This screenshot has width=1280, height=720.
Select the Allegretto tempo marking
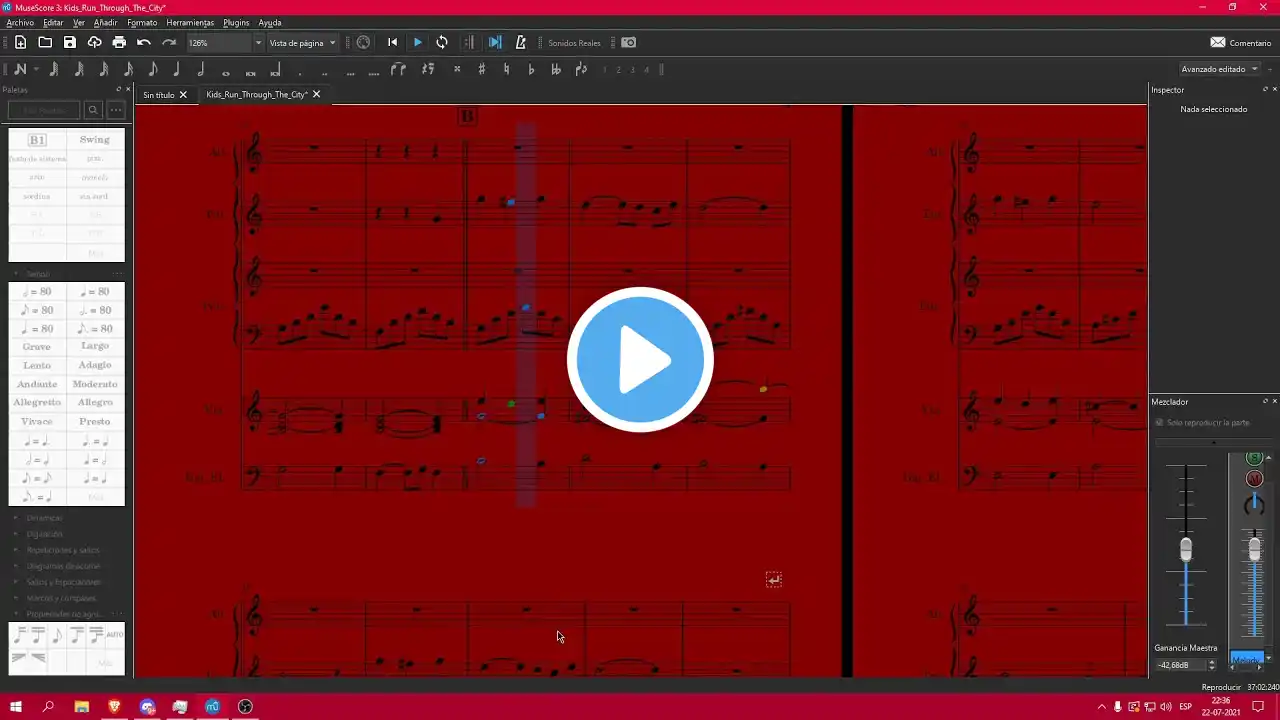point(37,402)
